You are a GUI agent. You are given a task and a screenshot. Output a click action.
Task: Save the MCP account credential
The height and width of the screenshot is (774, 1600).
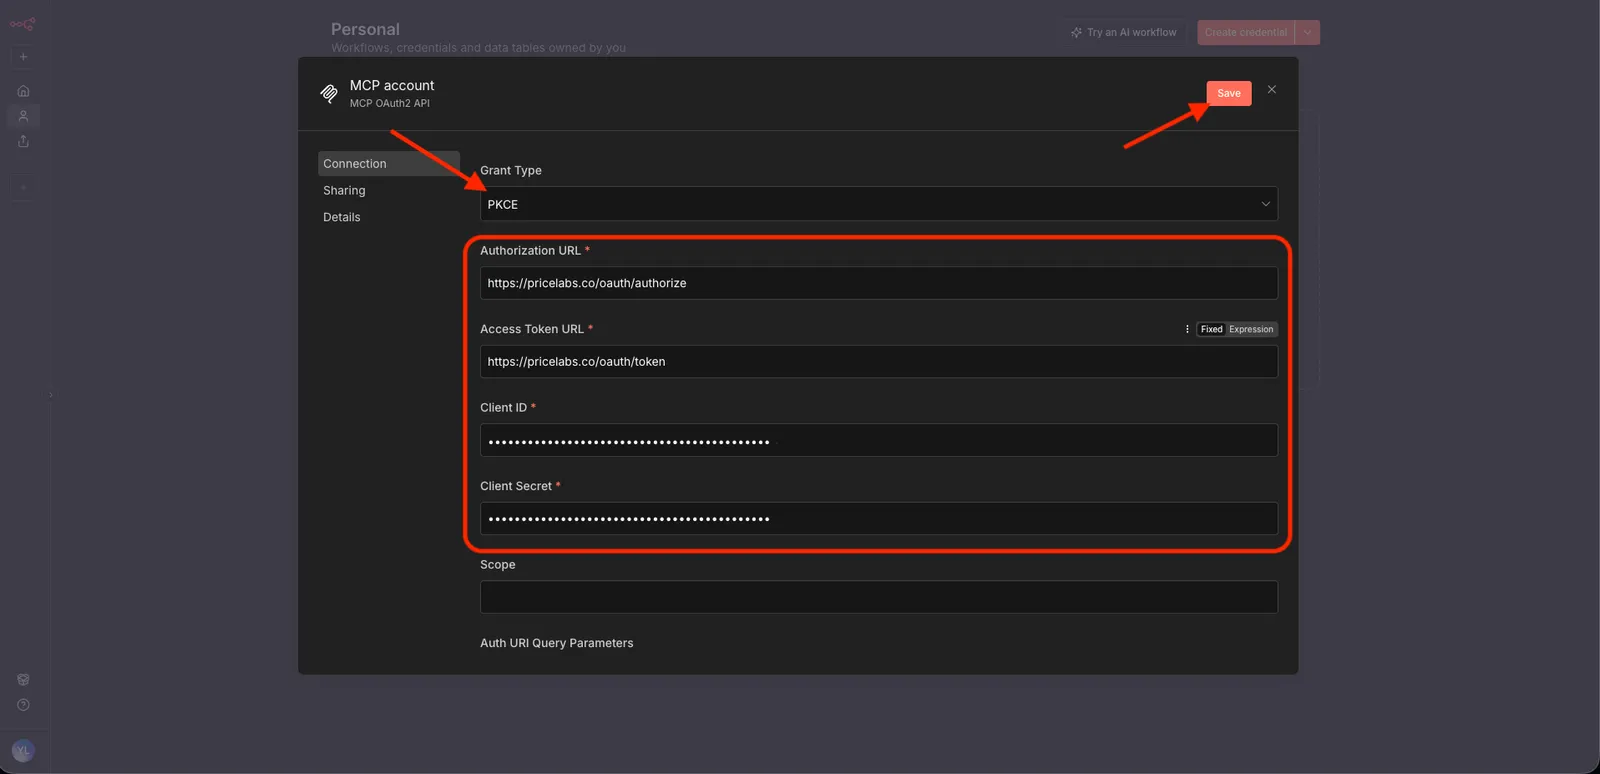pyautogui.click(x=1229, y=93)
